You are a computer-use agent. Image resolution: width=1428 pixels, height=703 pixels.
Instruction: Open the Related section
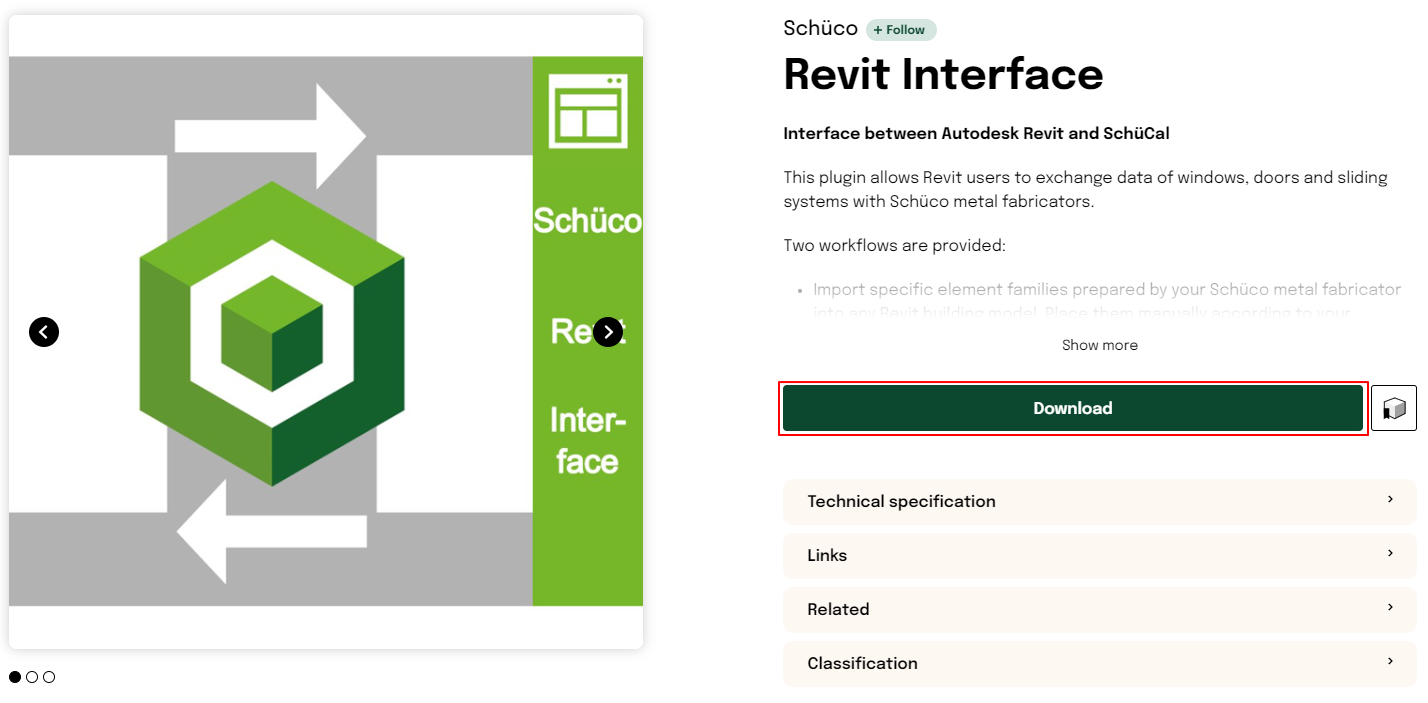pyautogui.click(x=838, y=610)
